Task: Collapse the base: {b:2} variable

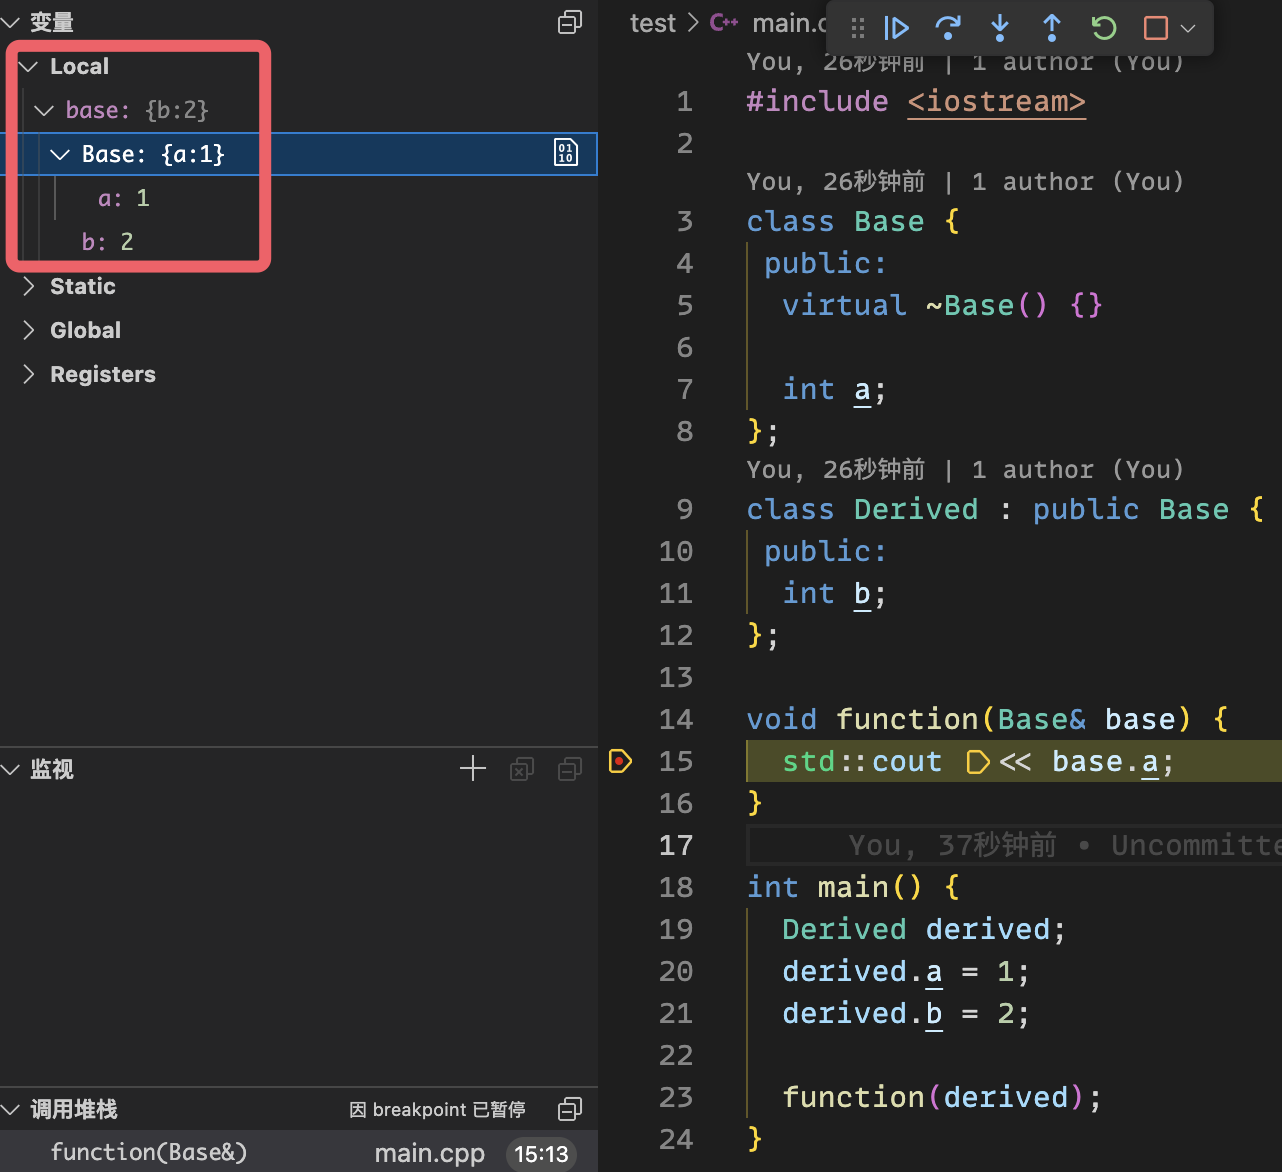Action: pyautogui.click(x=44, y=110)
